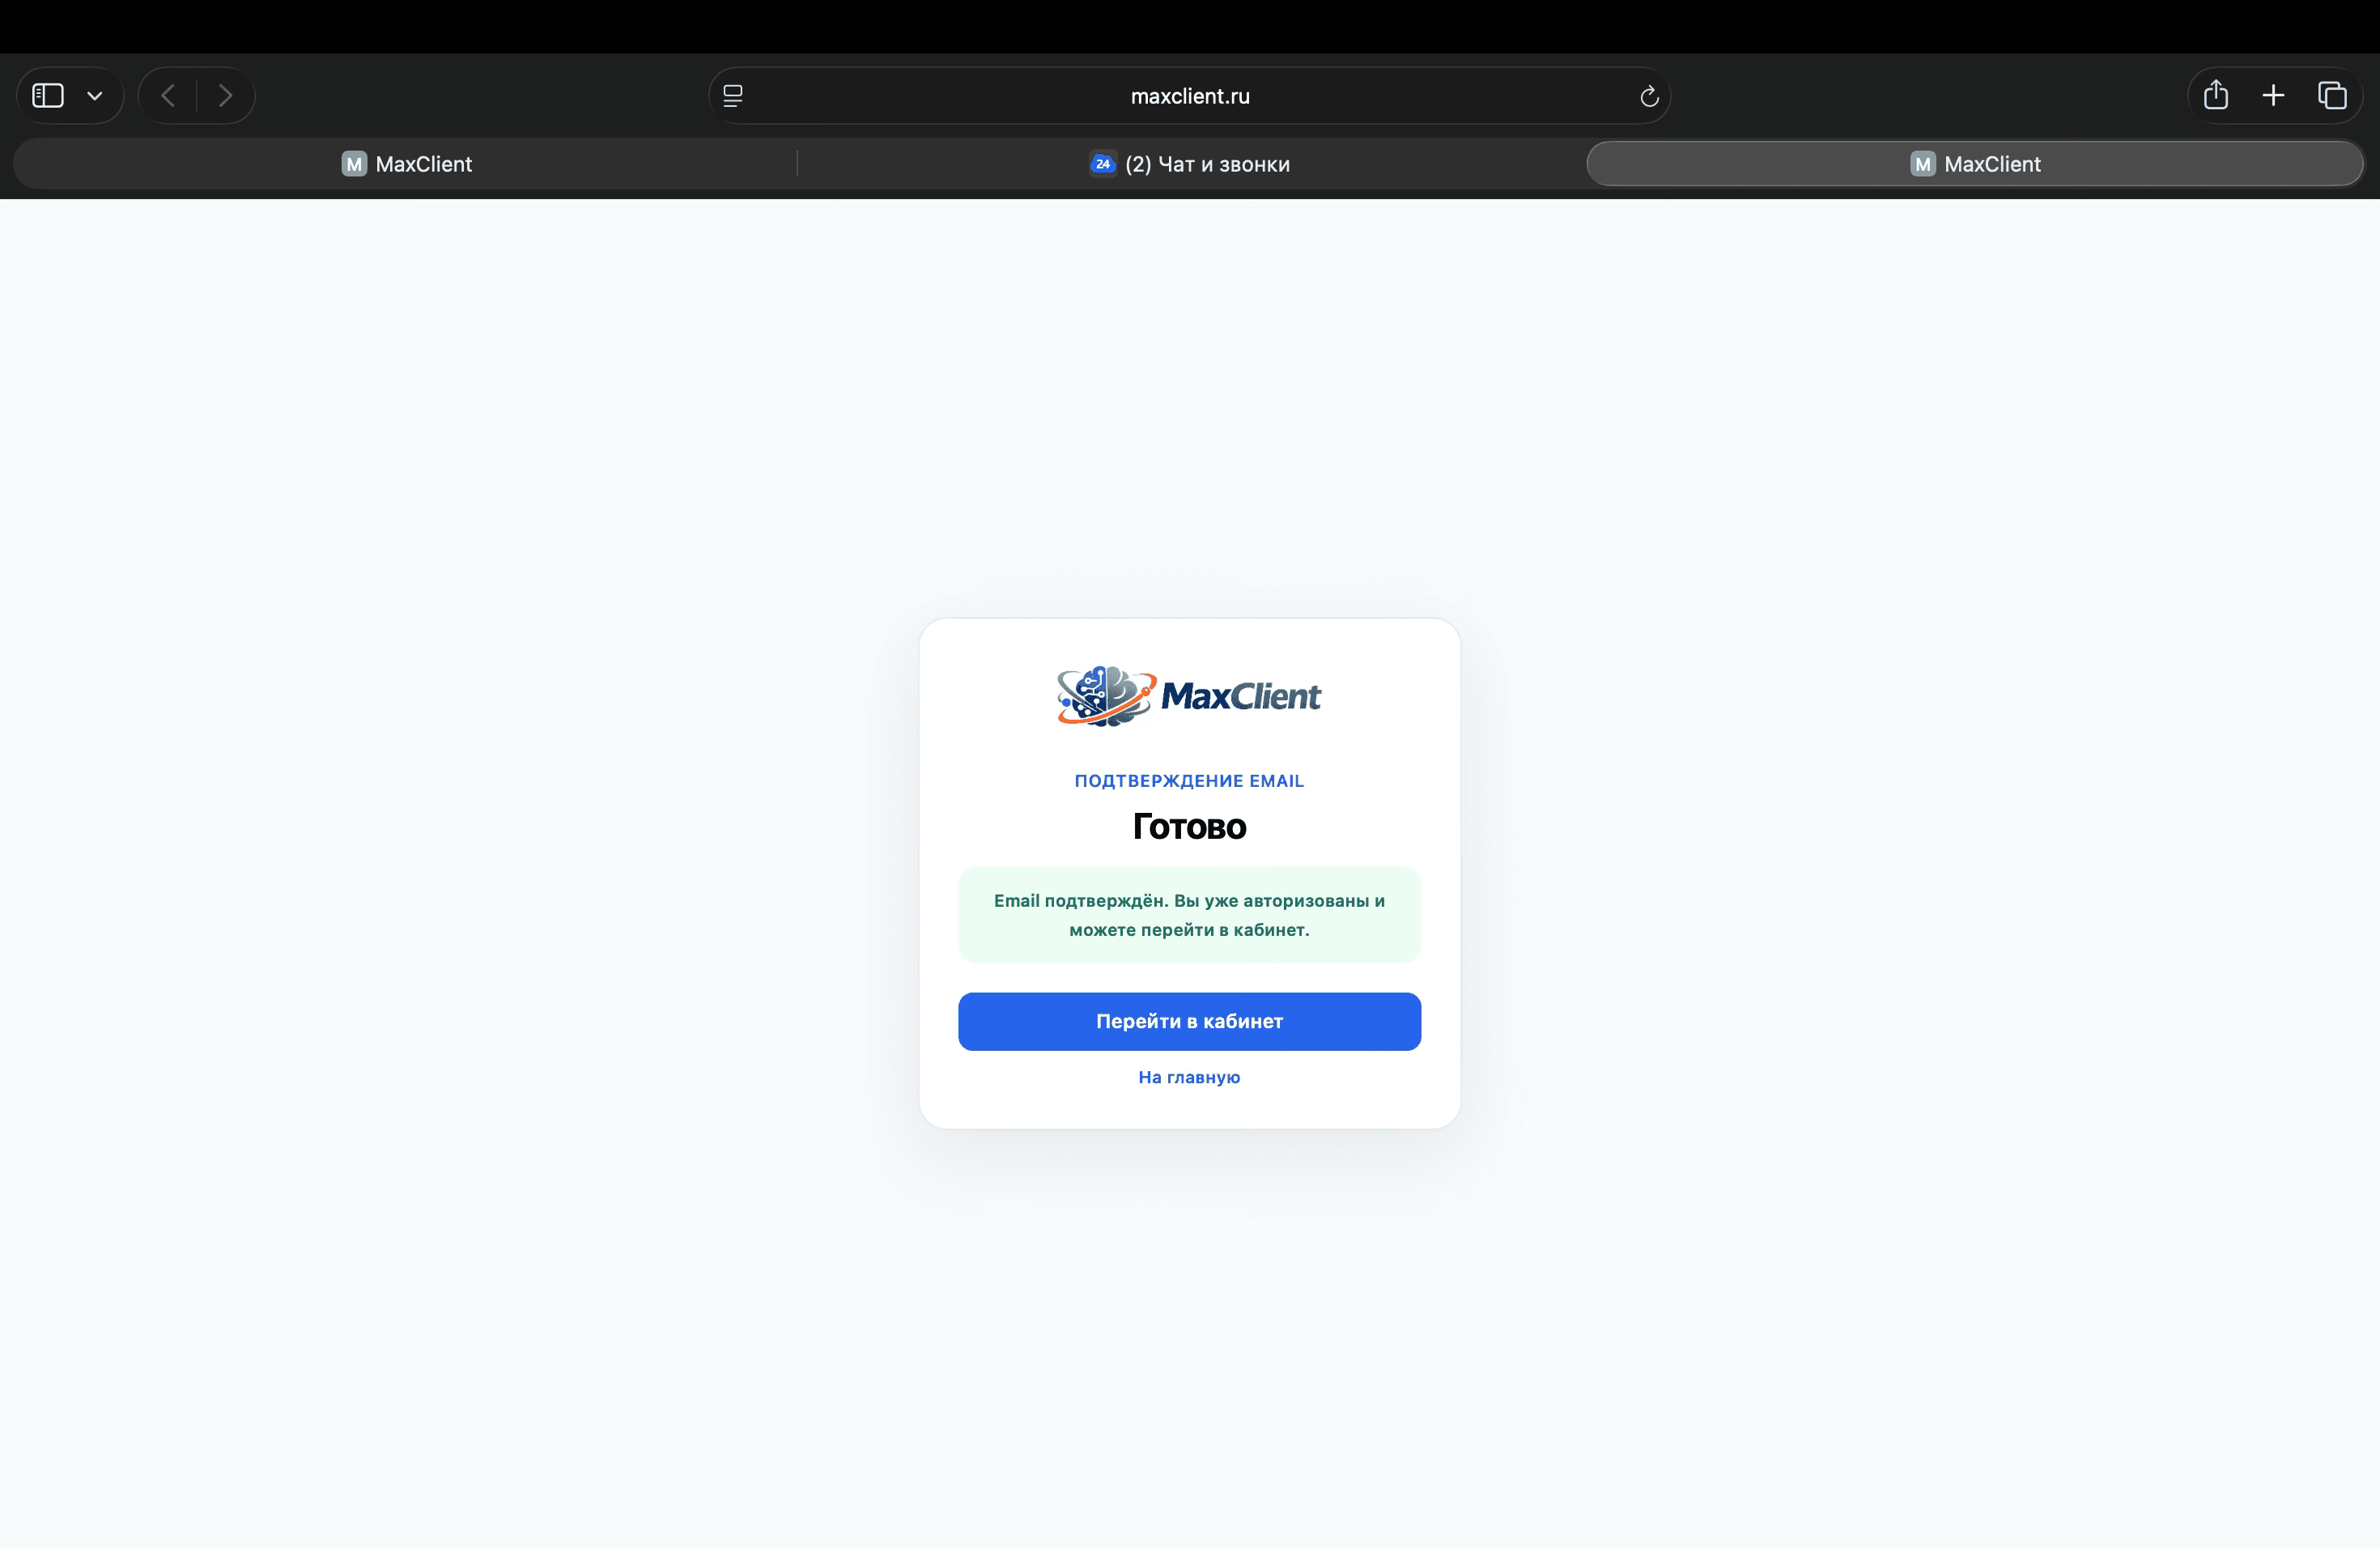Click the "Email подтверждён" confirmation message
Viewport: 2380px width, 1548px height.
[1189, 915]
